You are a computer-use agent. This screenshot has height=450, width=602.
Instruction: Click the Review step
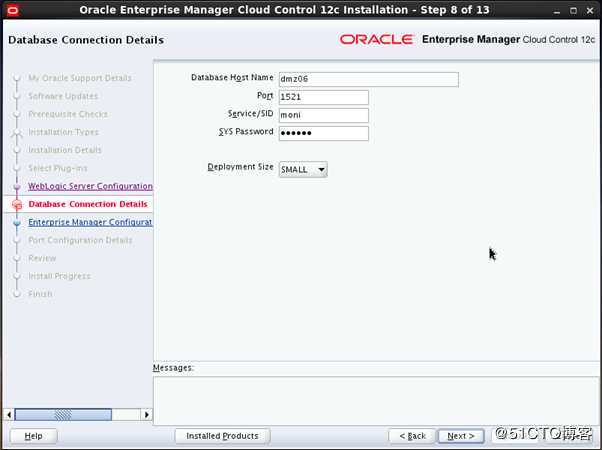(x=42, y=258)
